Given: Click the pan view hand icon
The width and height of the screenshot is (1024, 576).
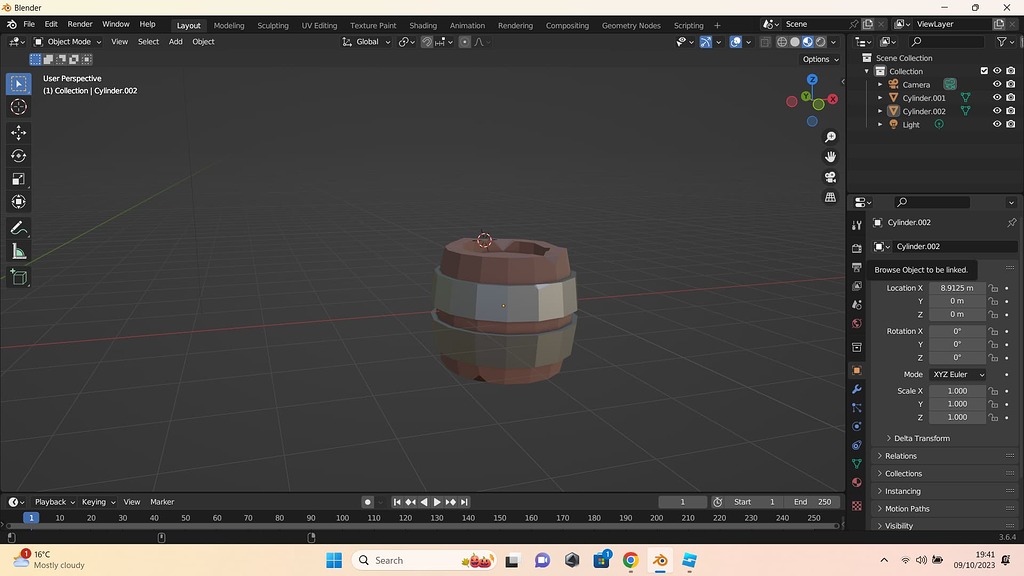Looking at the screenshot, I should (830, 157).
